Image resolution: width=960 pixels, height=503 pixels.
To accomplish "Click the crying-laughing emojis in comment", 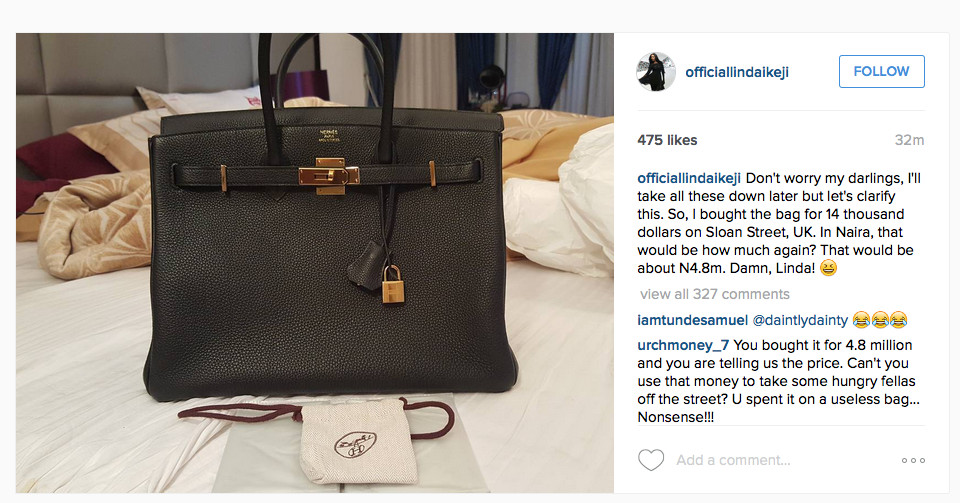I will (x=880, y=320).
